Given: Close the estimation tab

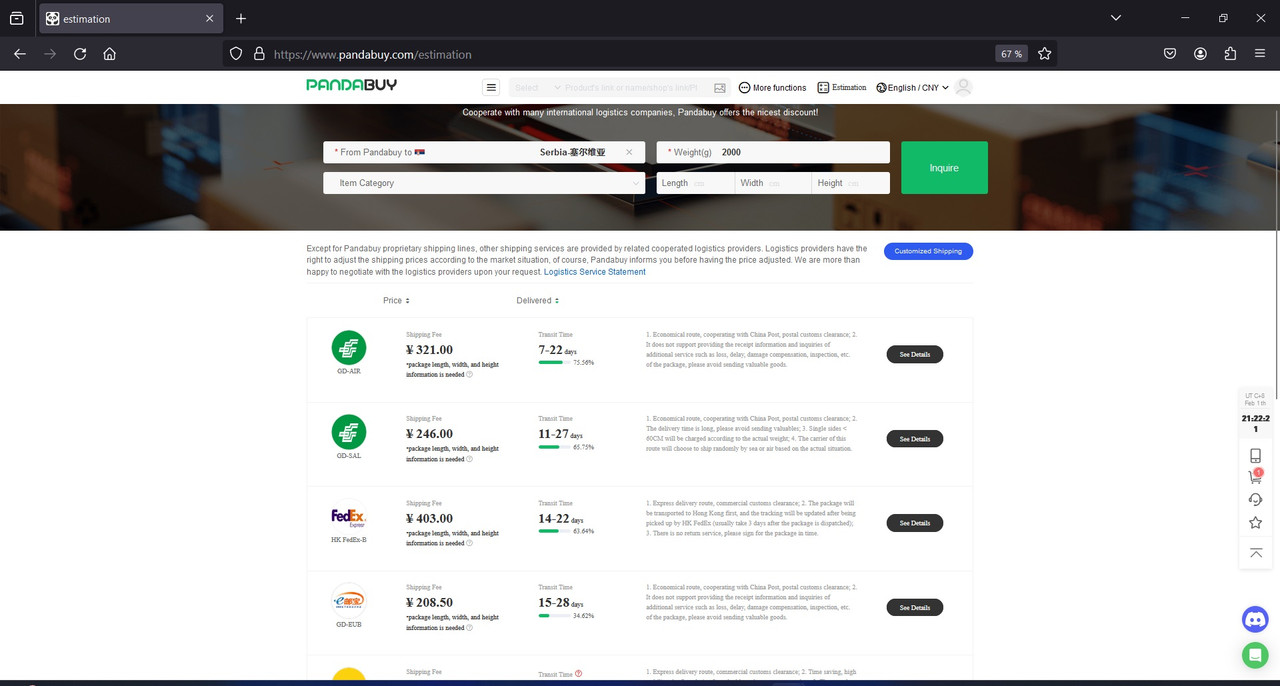Looking at the screenshot, I should [x=209, y=19].
